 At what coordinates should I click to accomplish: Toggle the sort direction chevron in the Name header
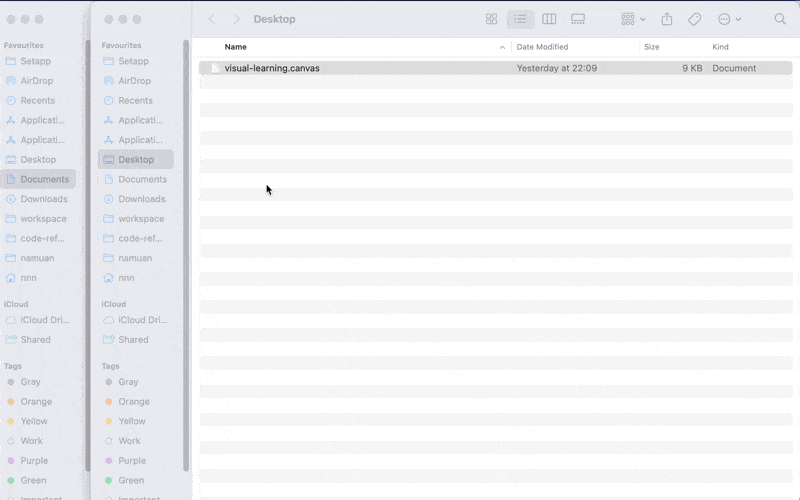[502, 47]
